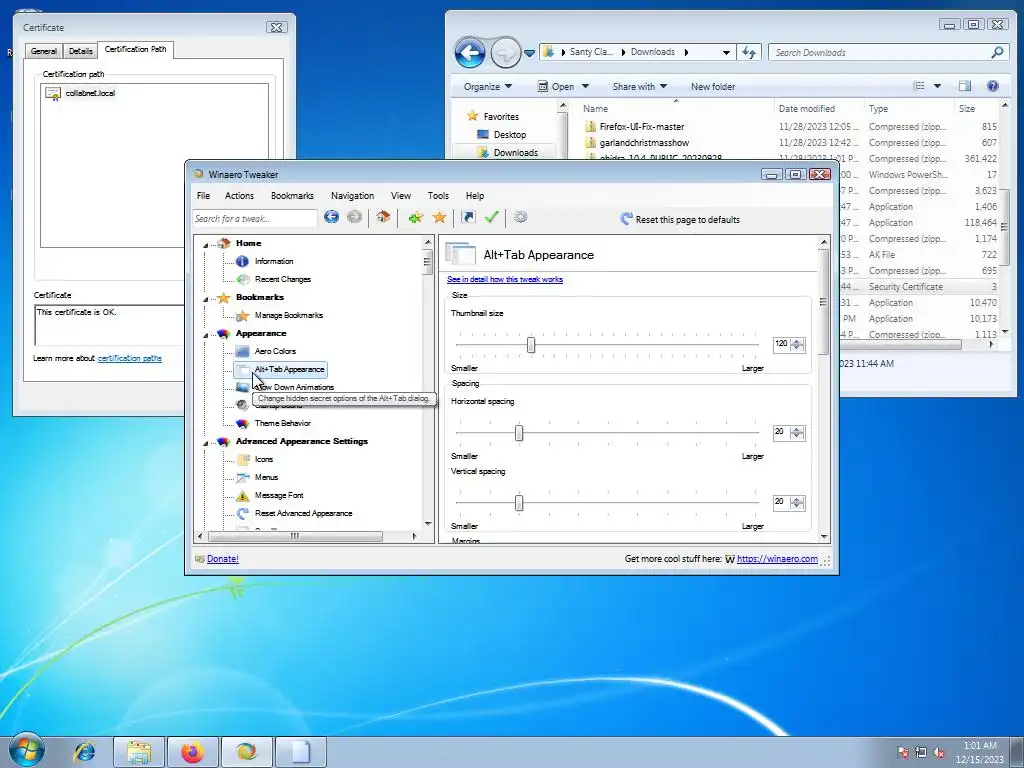This screenshot has height=768, width=1024.
Task: Select the Firefox-UI-Fix-master file
Action: tap(642, 127)
